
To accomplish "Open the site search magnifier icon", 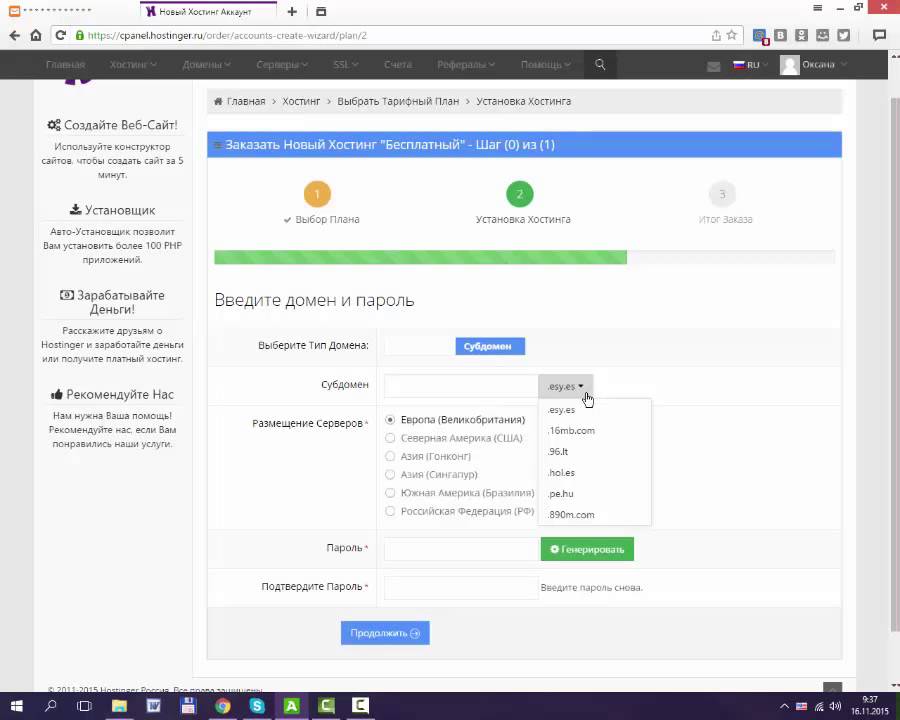I will pyautogui.click(x=600, y=64).
